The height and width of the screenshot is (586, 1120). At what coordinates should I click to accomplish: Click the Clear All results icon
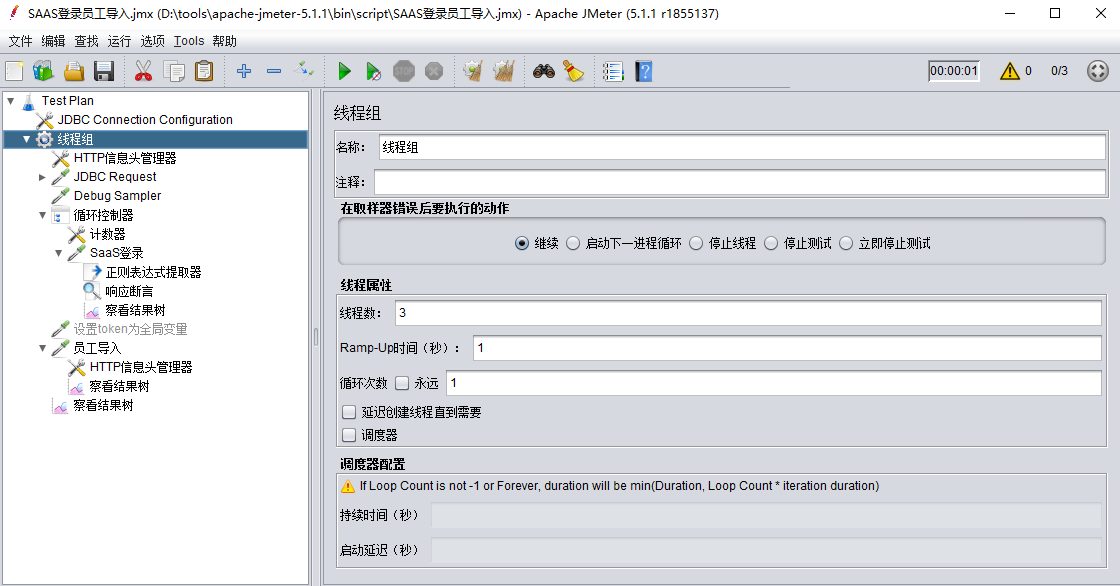pos(504,71)
